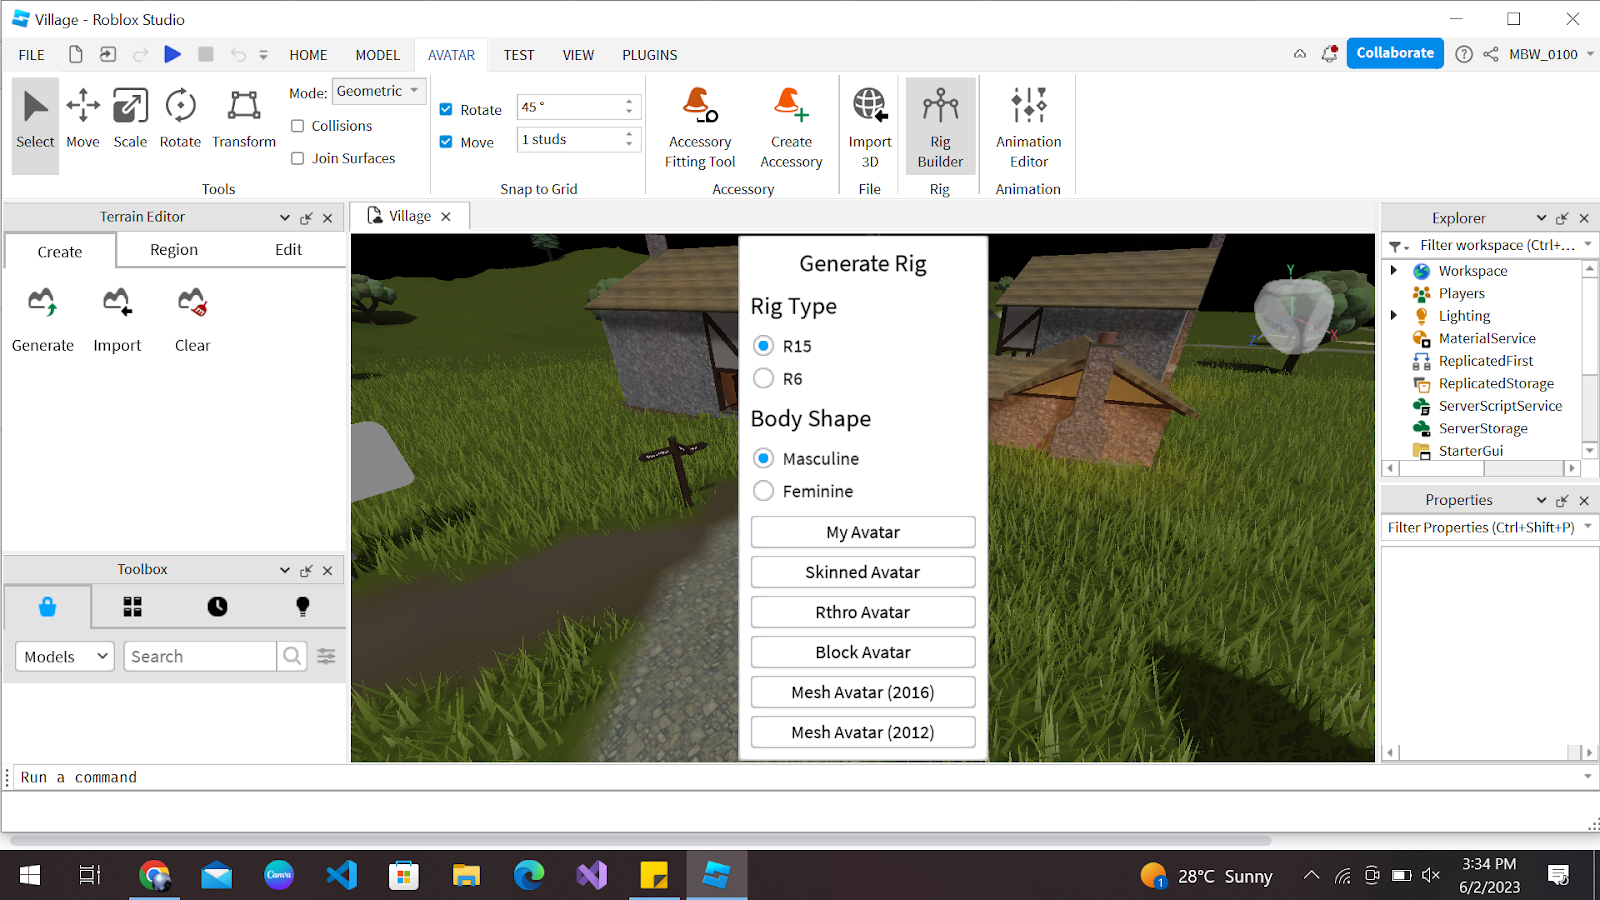Enable Join Surfaces
Screen dimensions: 1600x900
298,158
